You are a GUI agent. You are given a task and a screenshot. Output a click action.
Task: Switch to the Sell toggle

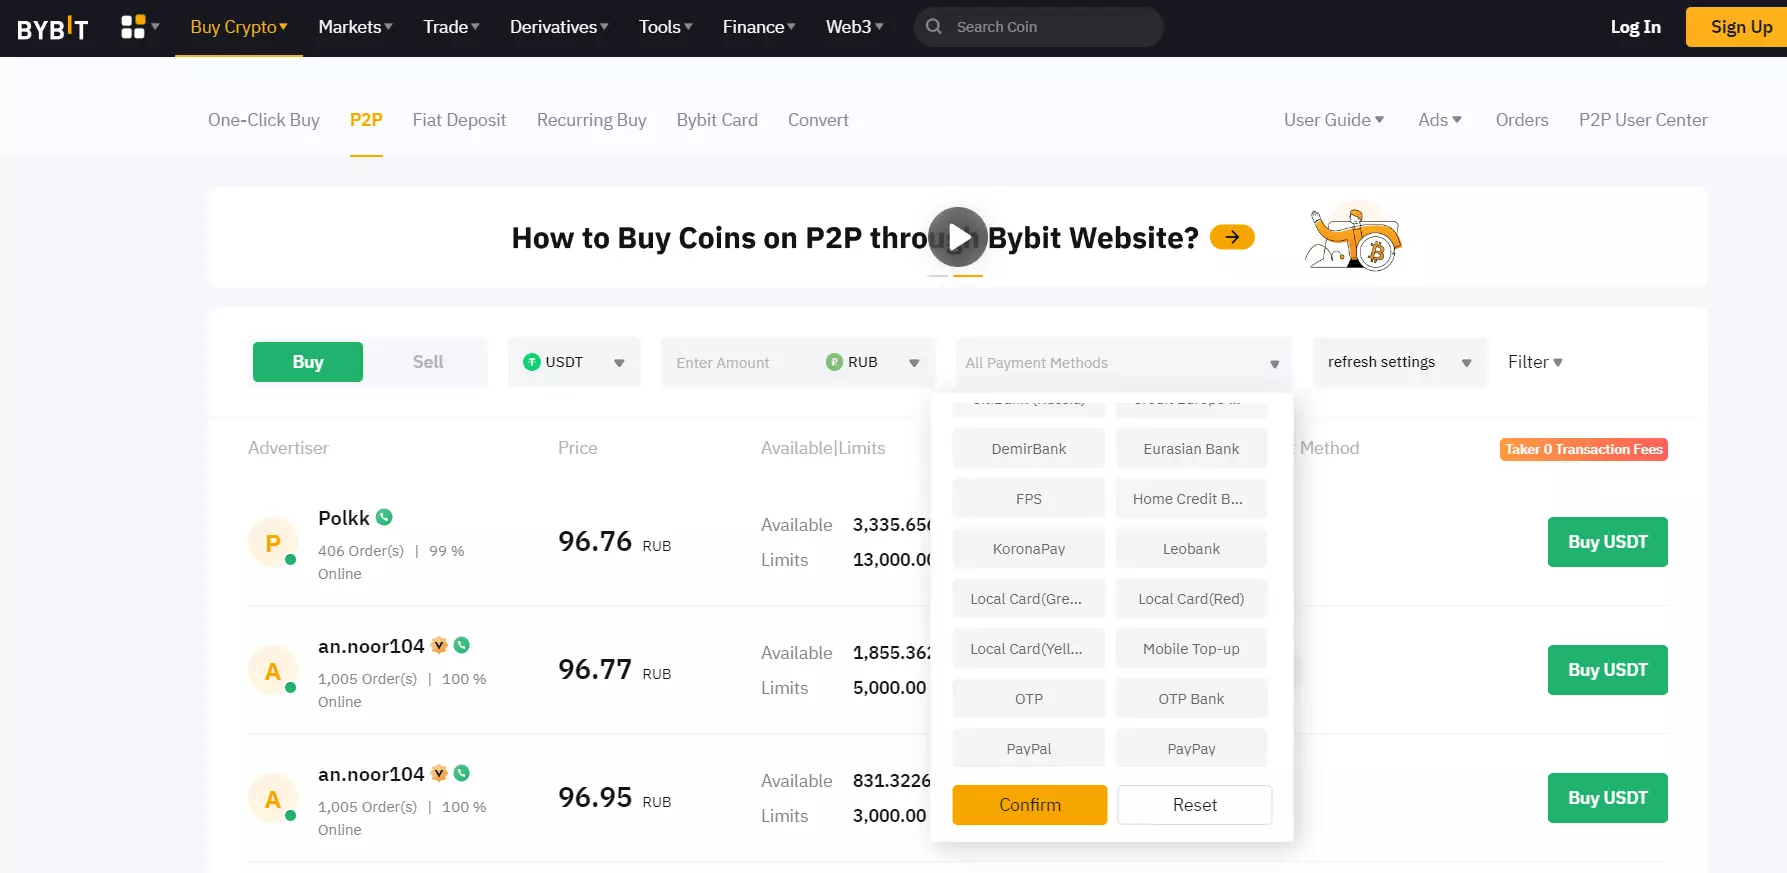coord(427,362)
